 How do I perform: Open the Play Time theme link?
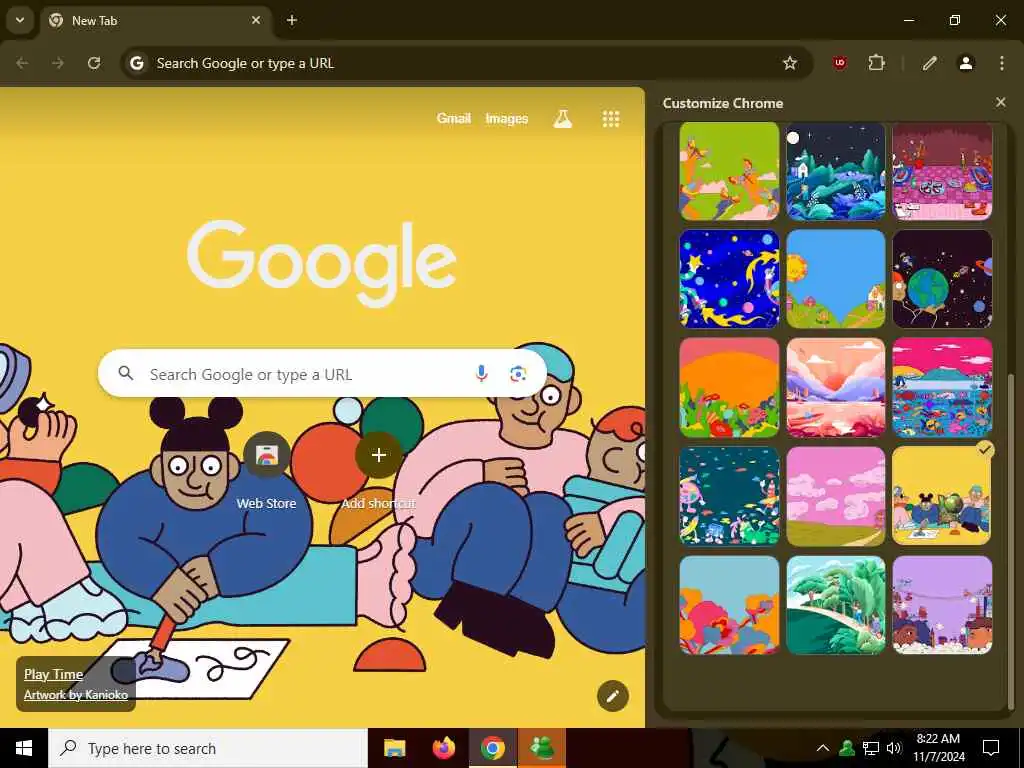pos(54,675)
